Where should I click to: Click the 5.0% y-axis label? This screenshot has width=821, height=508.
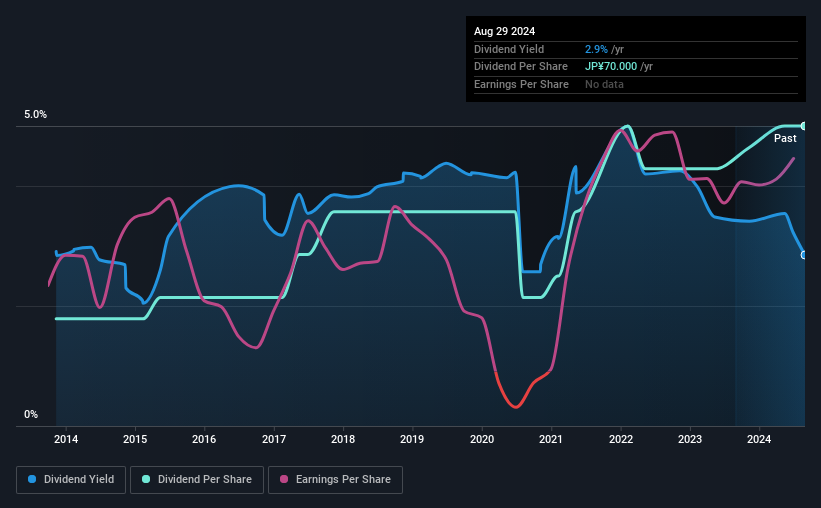pos(36,115)
